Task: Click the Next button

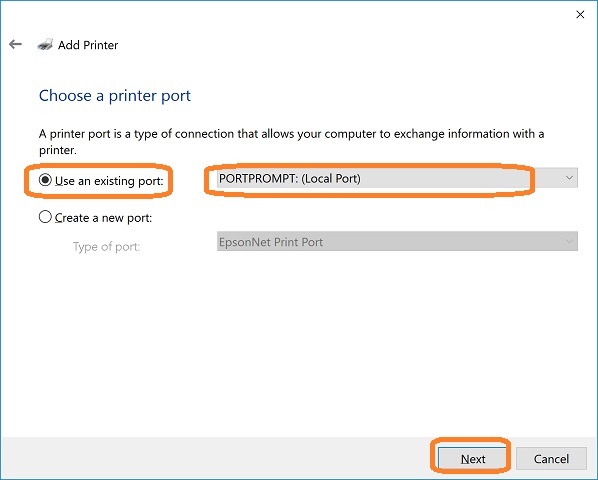Action: 473,458
